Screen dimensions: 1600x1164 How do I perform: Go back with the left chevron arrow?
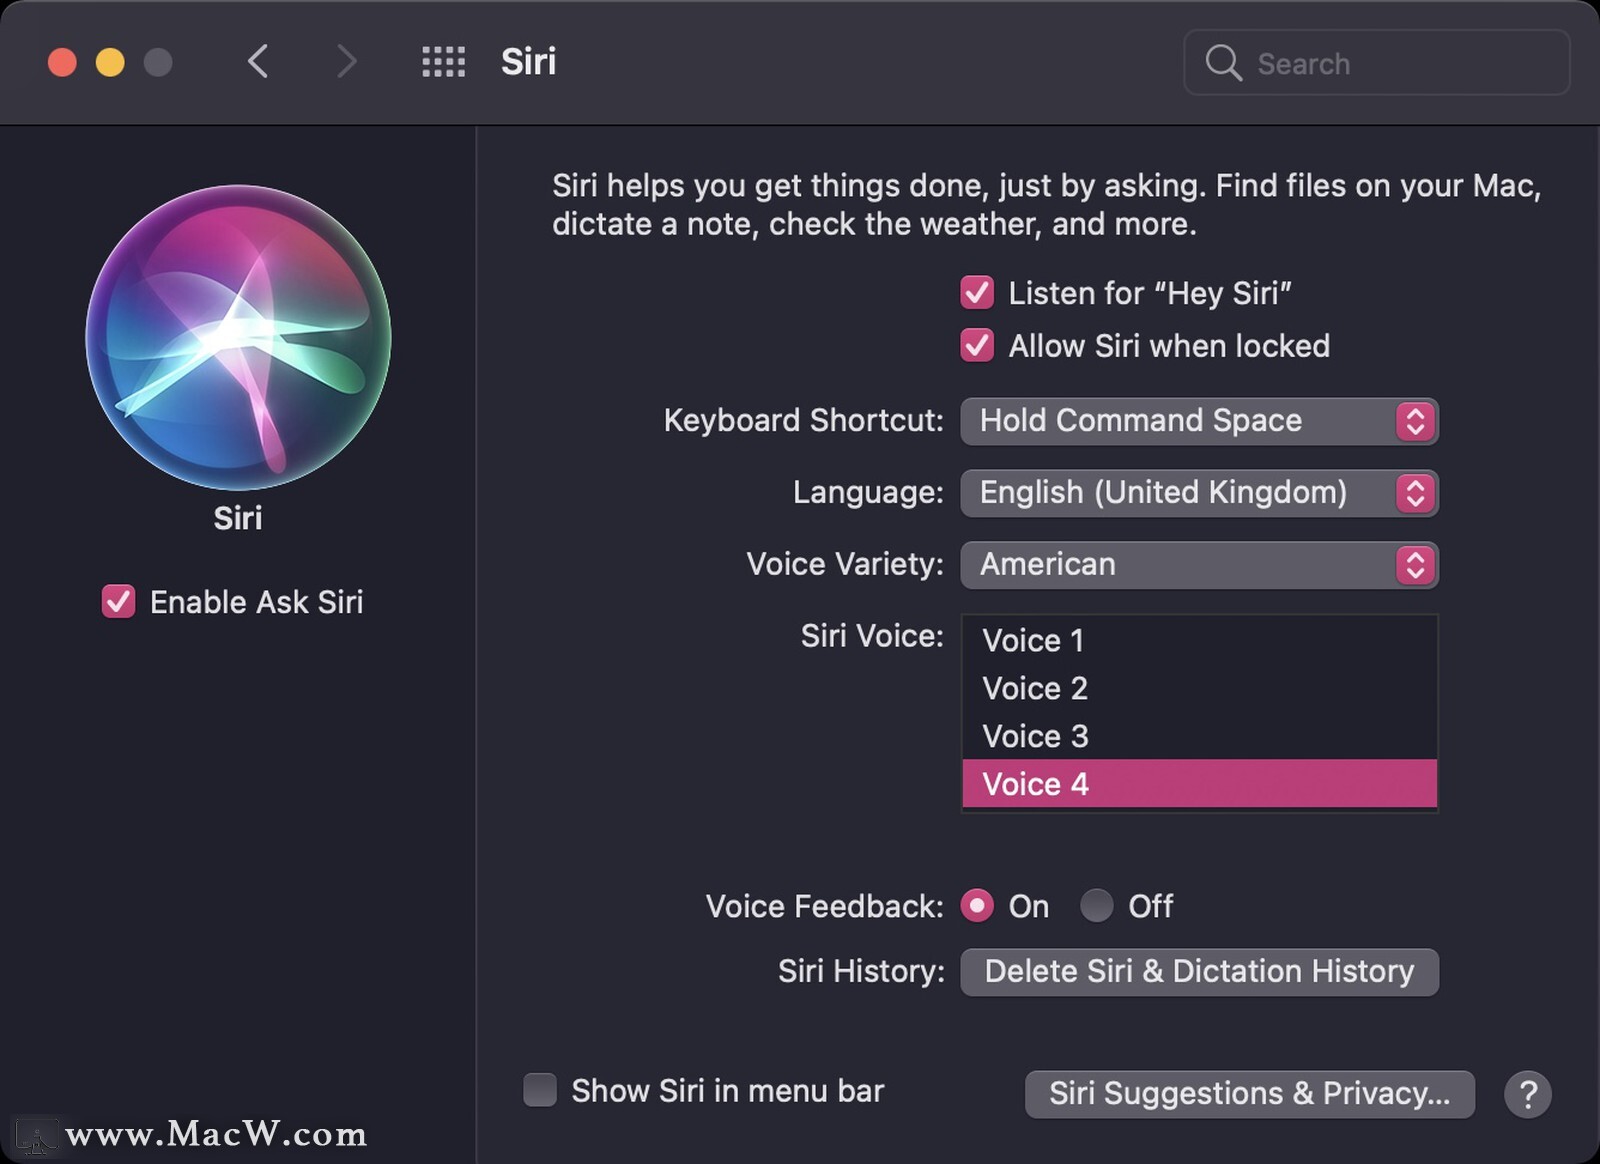pos(258,62)
